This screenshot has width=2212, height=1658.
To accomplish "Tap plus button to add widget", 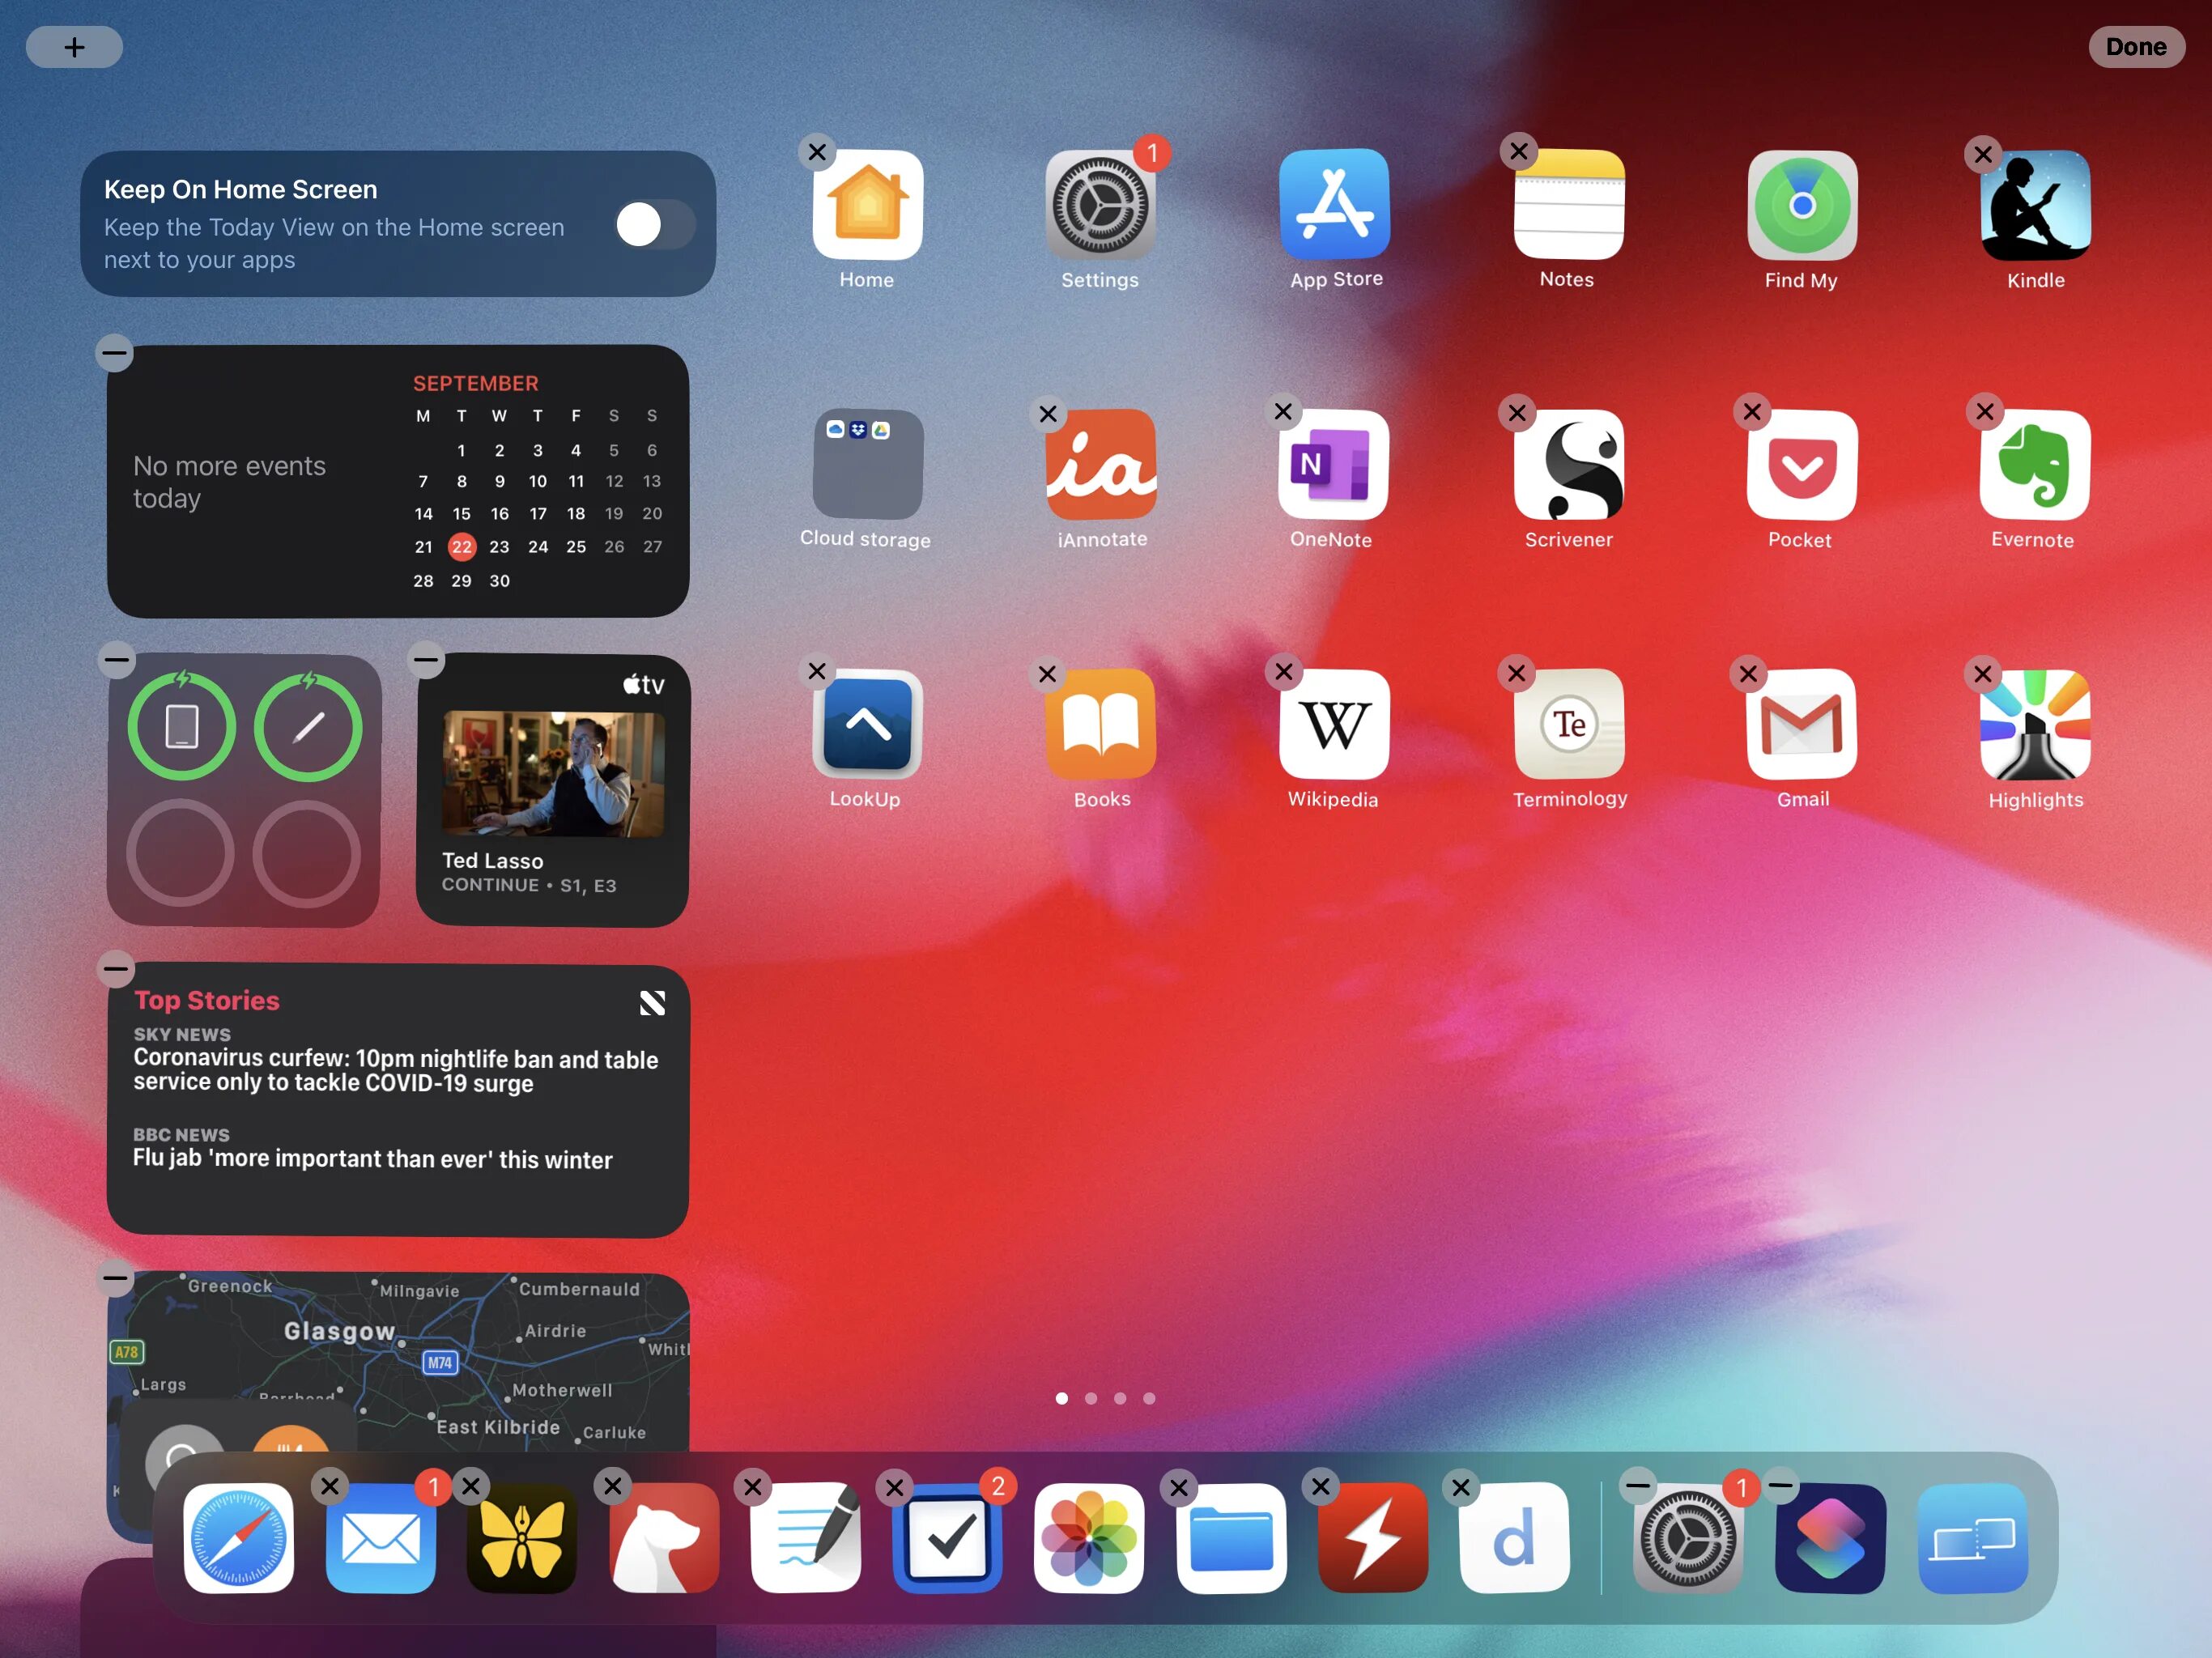I will 73,44.
